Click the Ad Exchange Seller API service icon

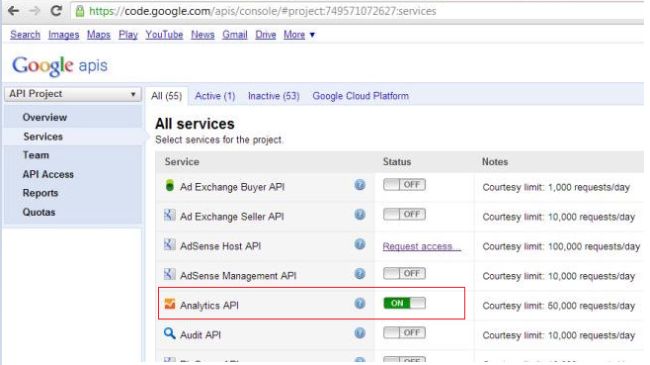pos(169,215)
